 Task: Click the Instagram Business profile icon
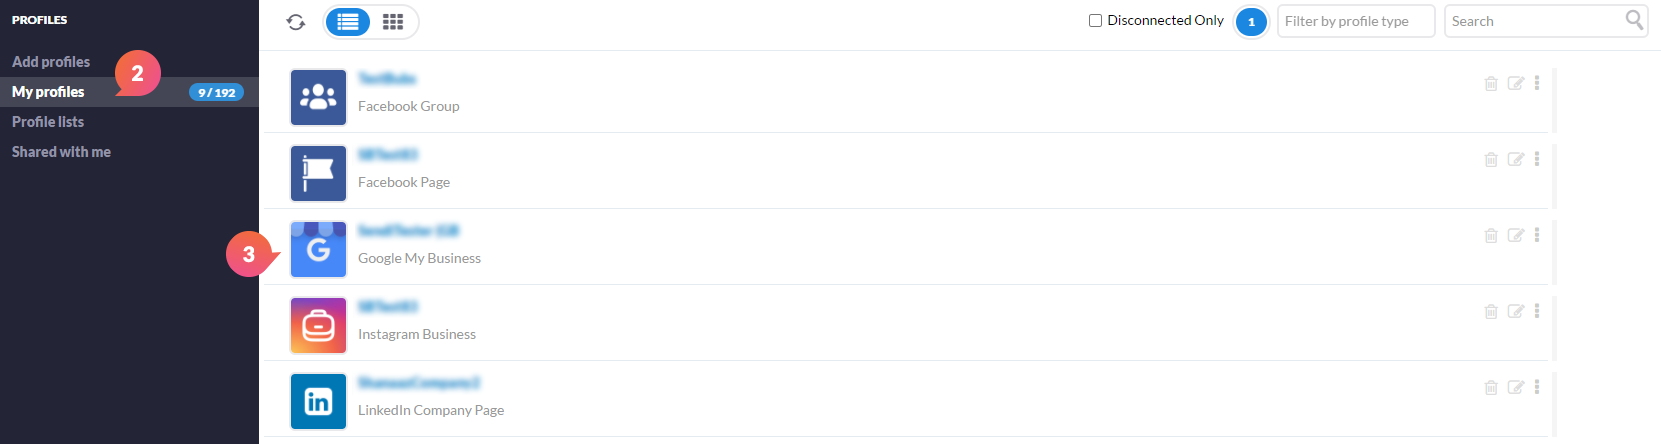pyautogui.click(x=318, y=325)
